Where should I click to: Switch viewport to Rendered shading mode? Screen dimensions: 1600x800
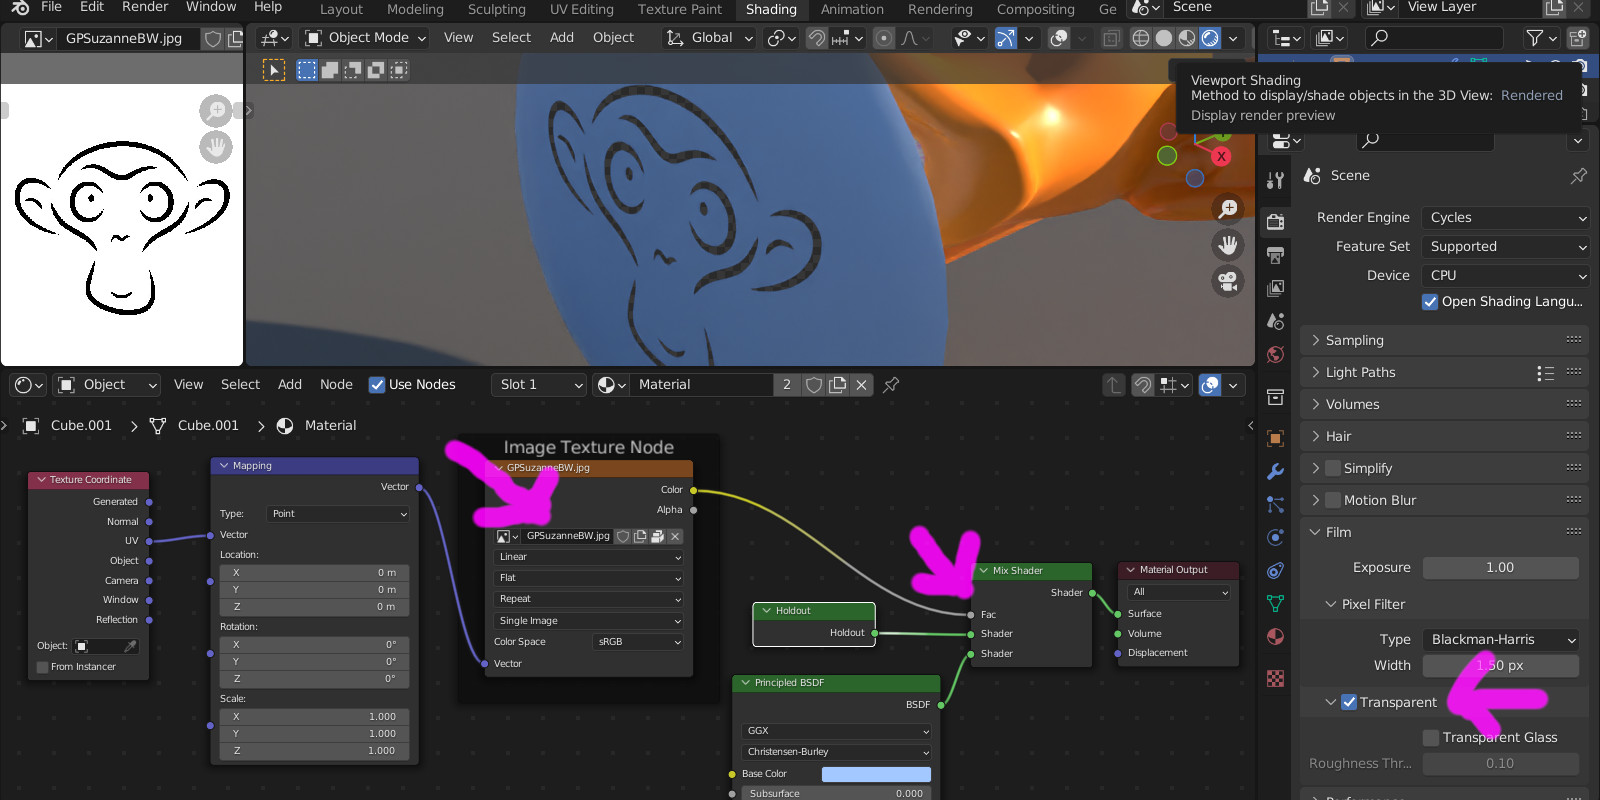[1210, 38]
